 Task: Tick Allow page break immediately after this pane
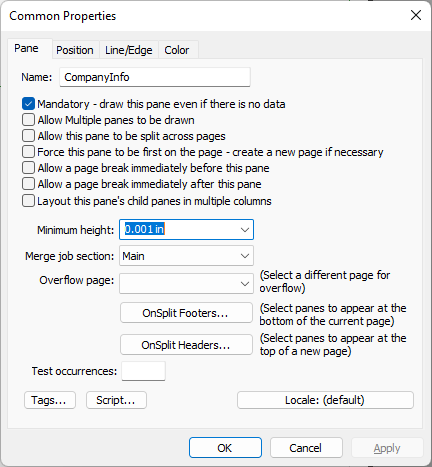click(x=28, y=184)
